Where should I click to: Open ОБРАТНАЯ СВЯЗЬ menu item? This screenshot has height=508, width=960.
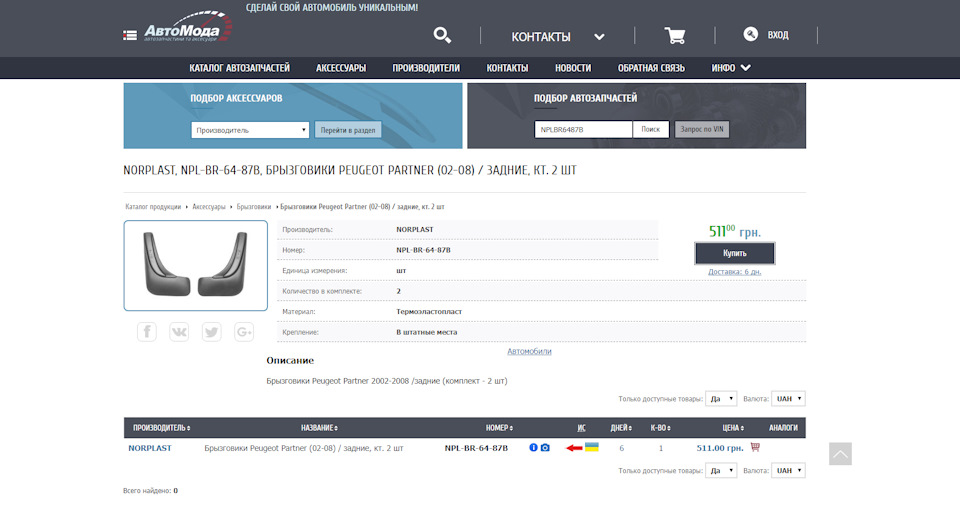(651, 68)
